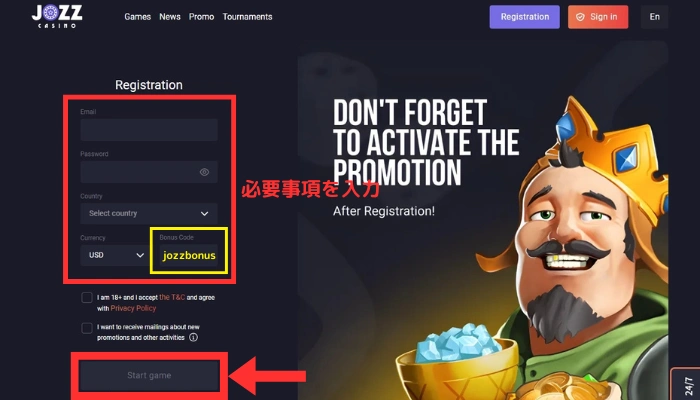700x400 pixels.
Task: Open the 24/7 support tab
Action: point(688,385)
